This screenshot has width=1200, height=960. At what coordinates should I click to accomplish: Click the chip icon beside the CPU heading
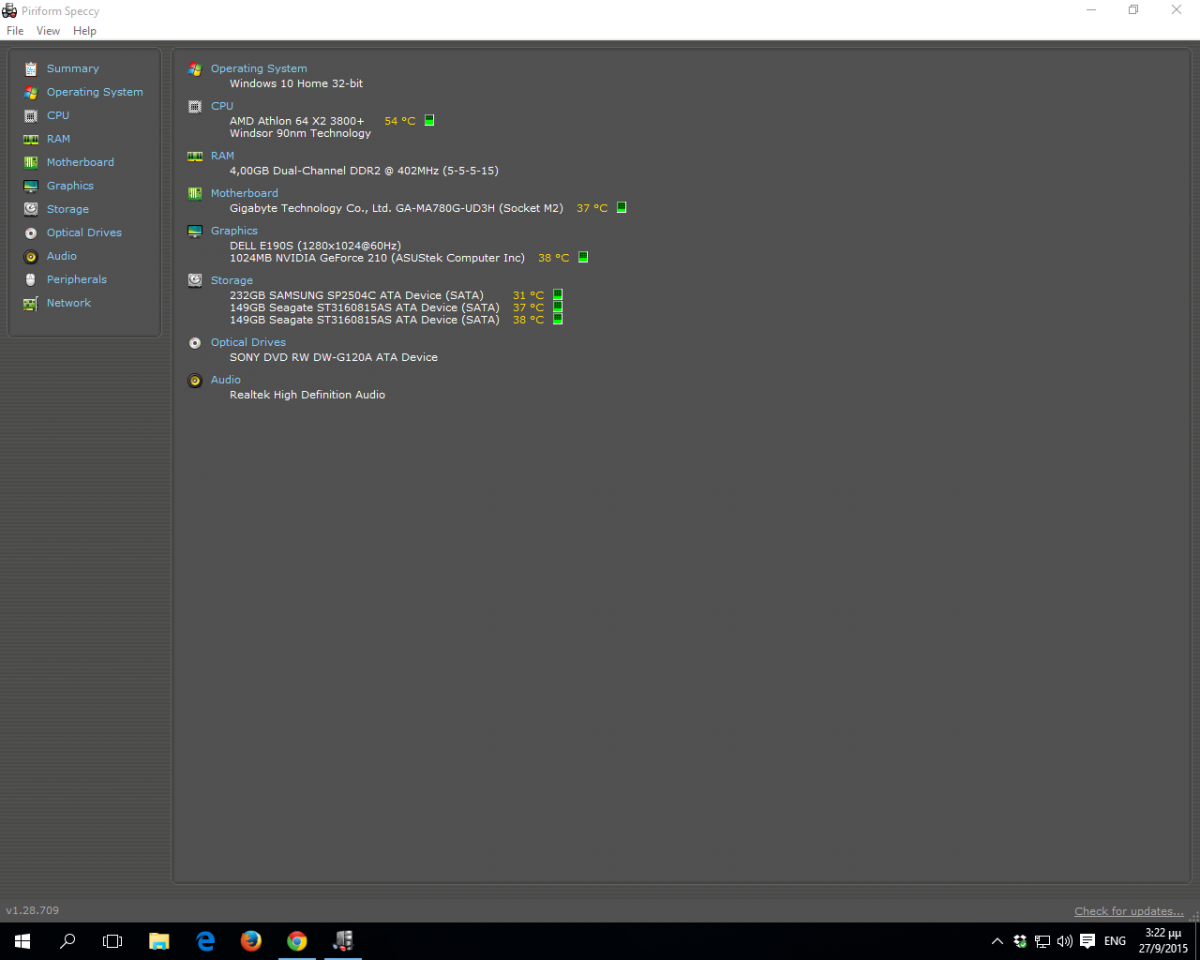pyautogui.click(x=195, y=106)
